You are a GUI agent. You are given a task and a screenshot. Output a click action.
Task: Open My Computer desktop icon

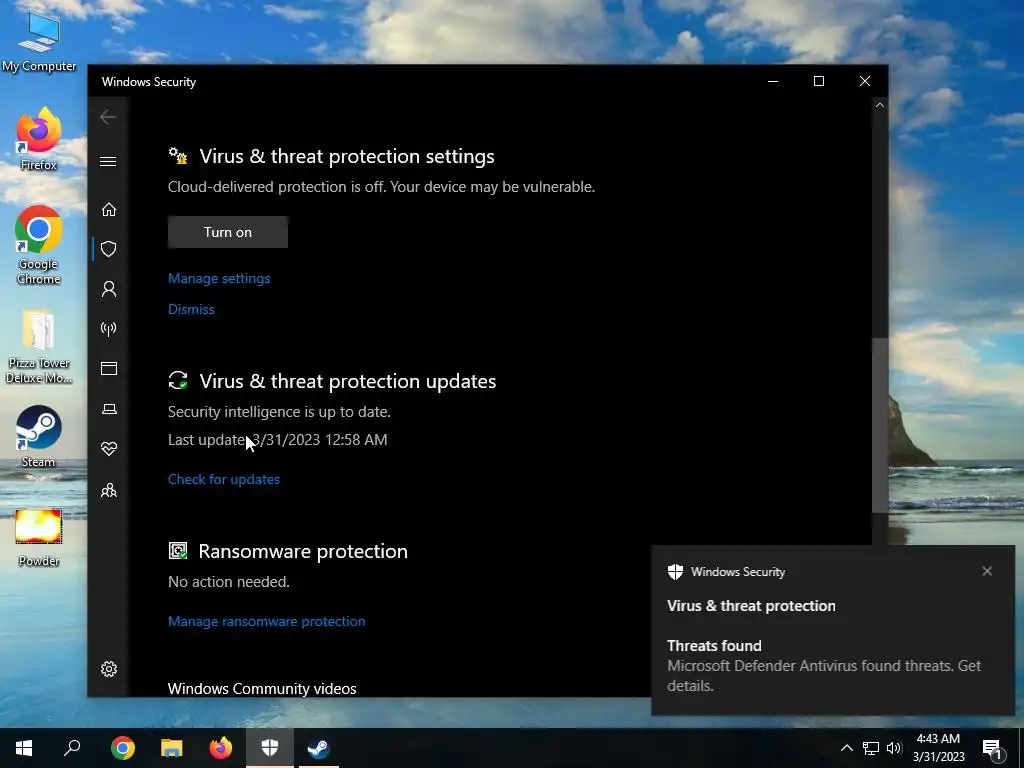point(39,41)
